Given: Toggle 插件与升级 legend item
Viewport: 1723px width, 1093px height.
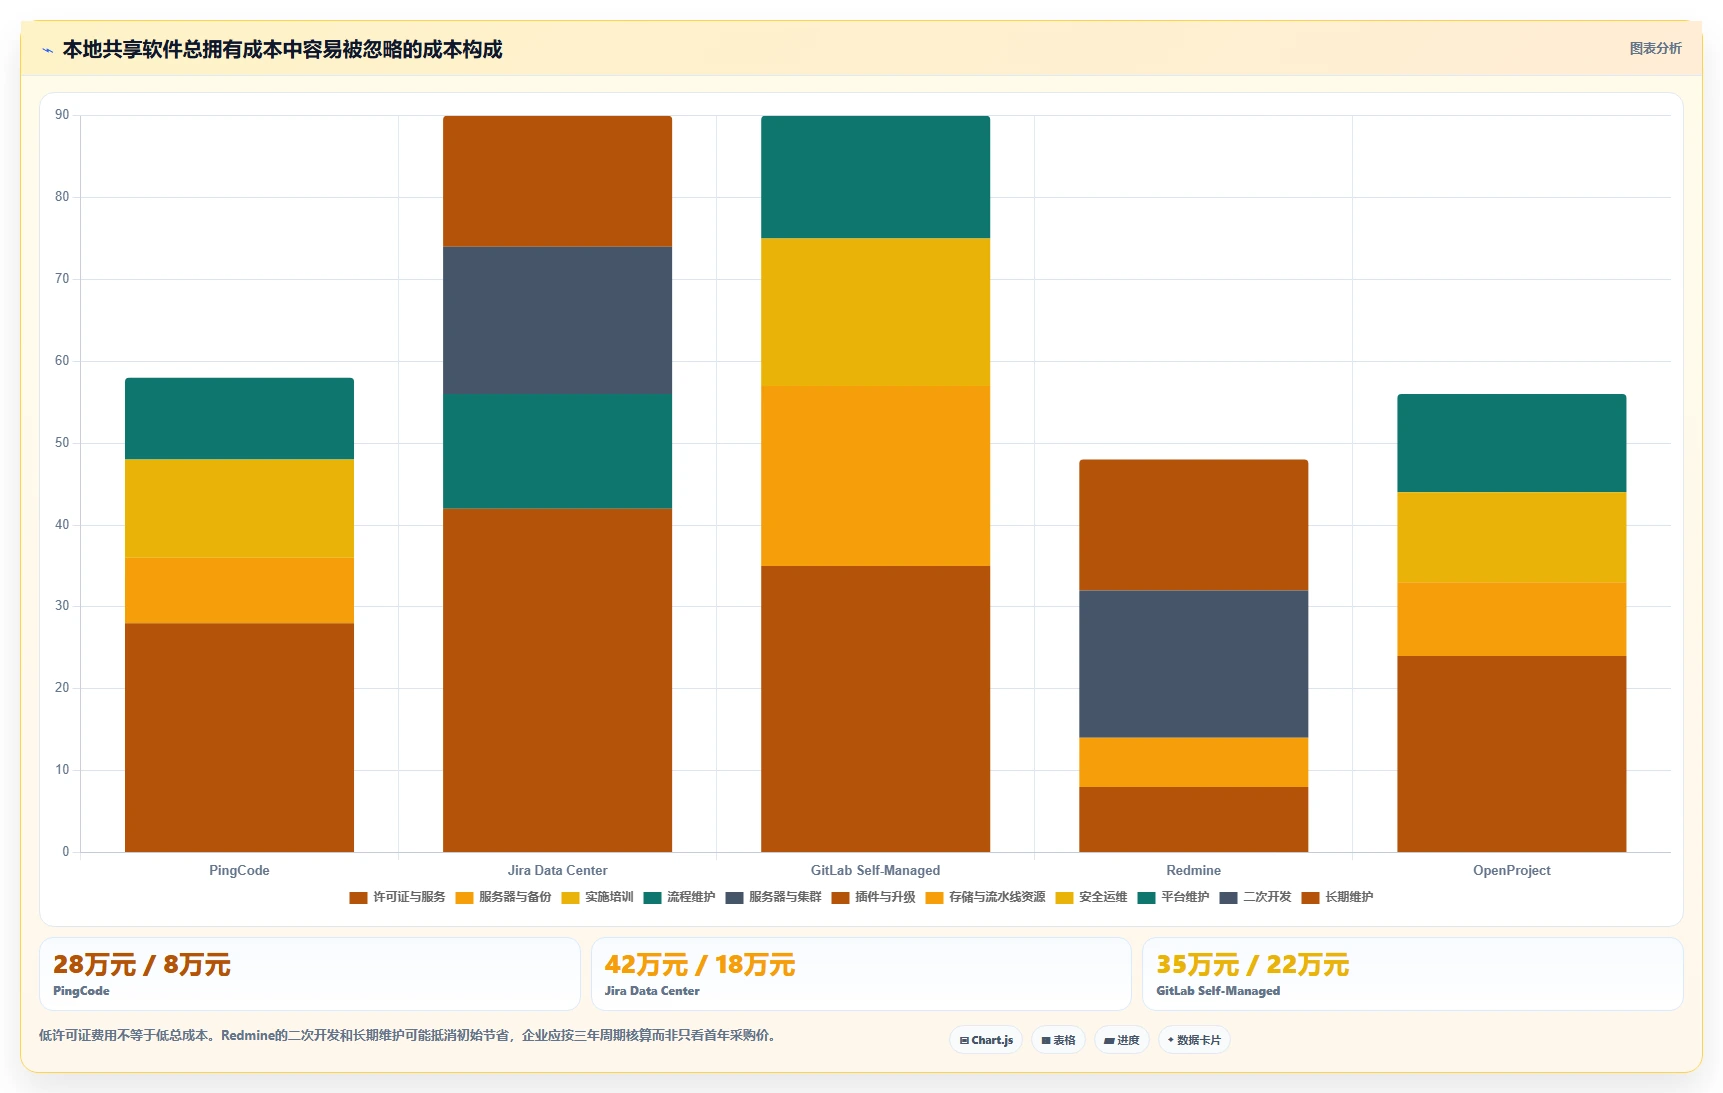Looking at the screenshot, I should [873, 897].
